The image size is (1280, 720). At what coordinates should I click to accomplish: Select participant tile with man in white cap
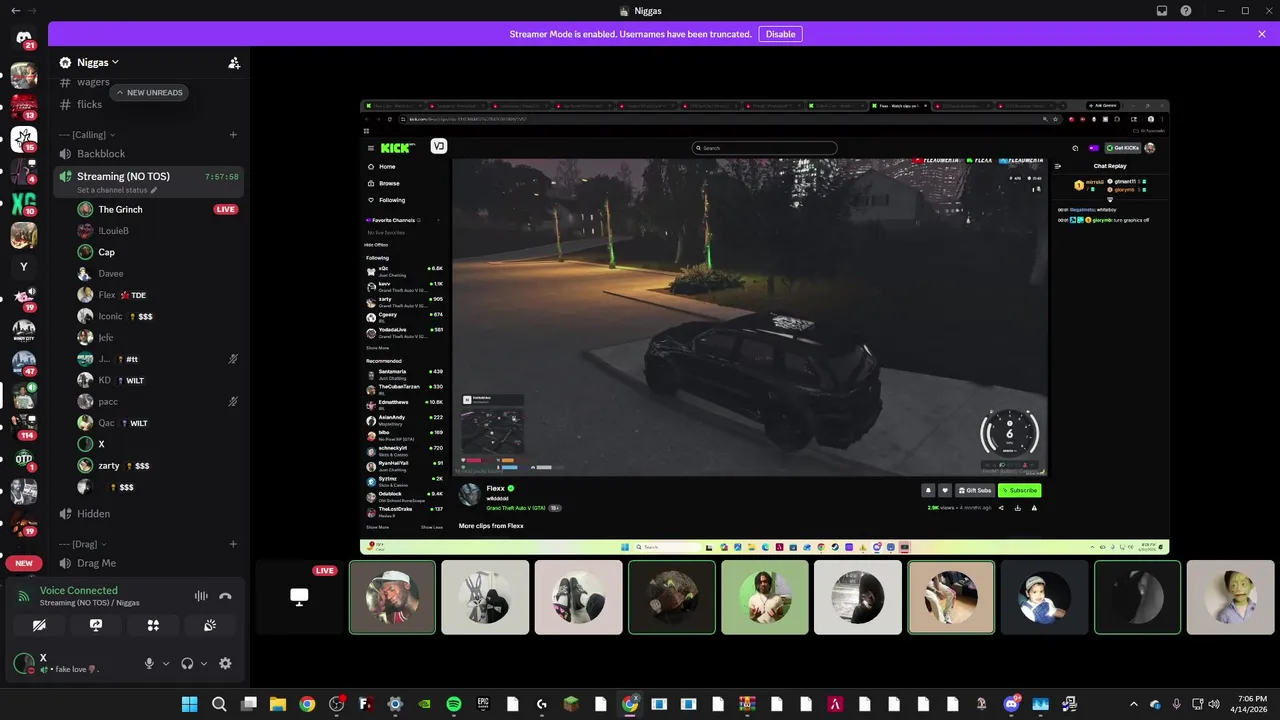click(392, 597)
